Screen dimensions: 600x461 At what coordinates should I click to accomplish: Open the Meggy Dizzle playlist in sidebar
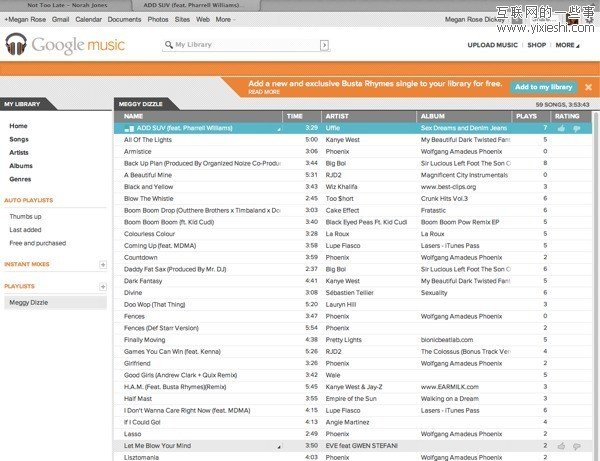point(28,302)
